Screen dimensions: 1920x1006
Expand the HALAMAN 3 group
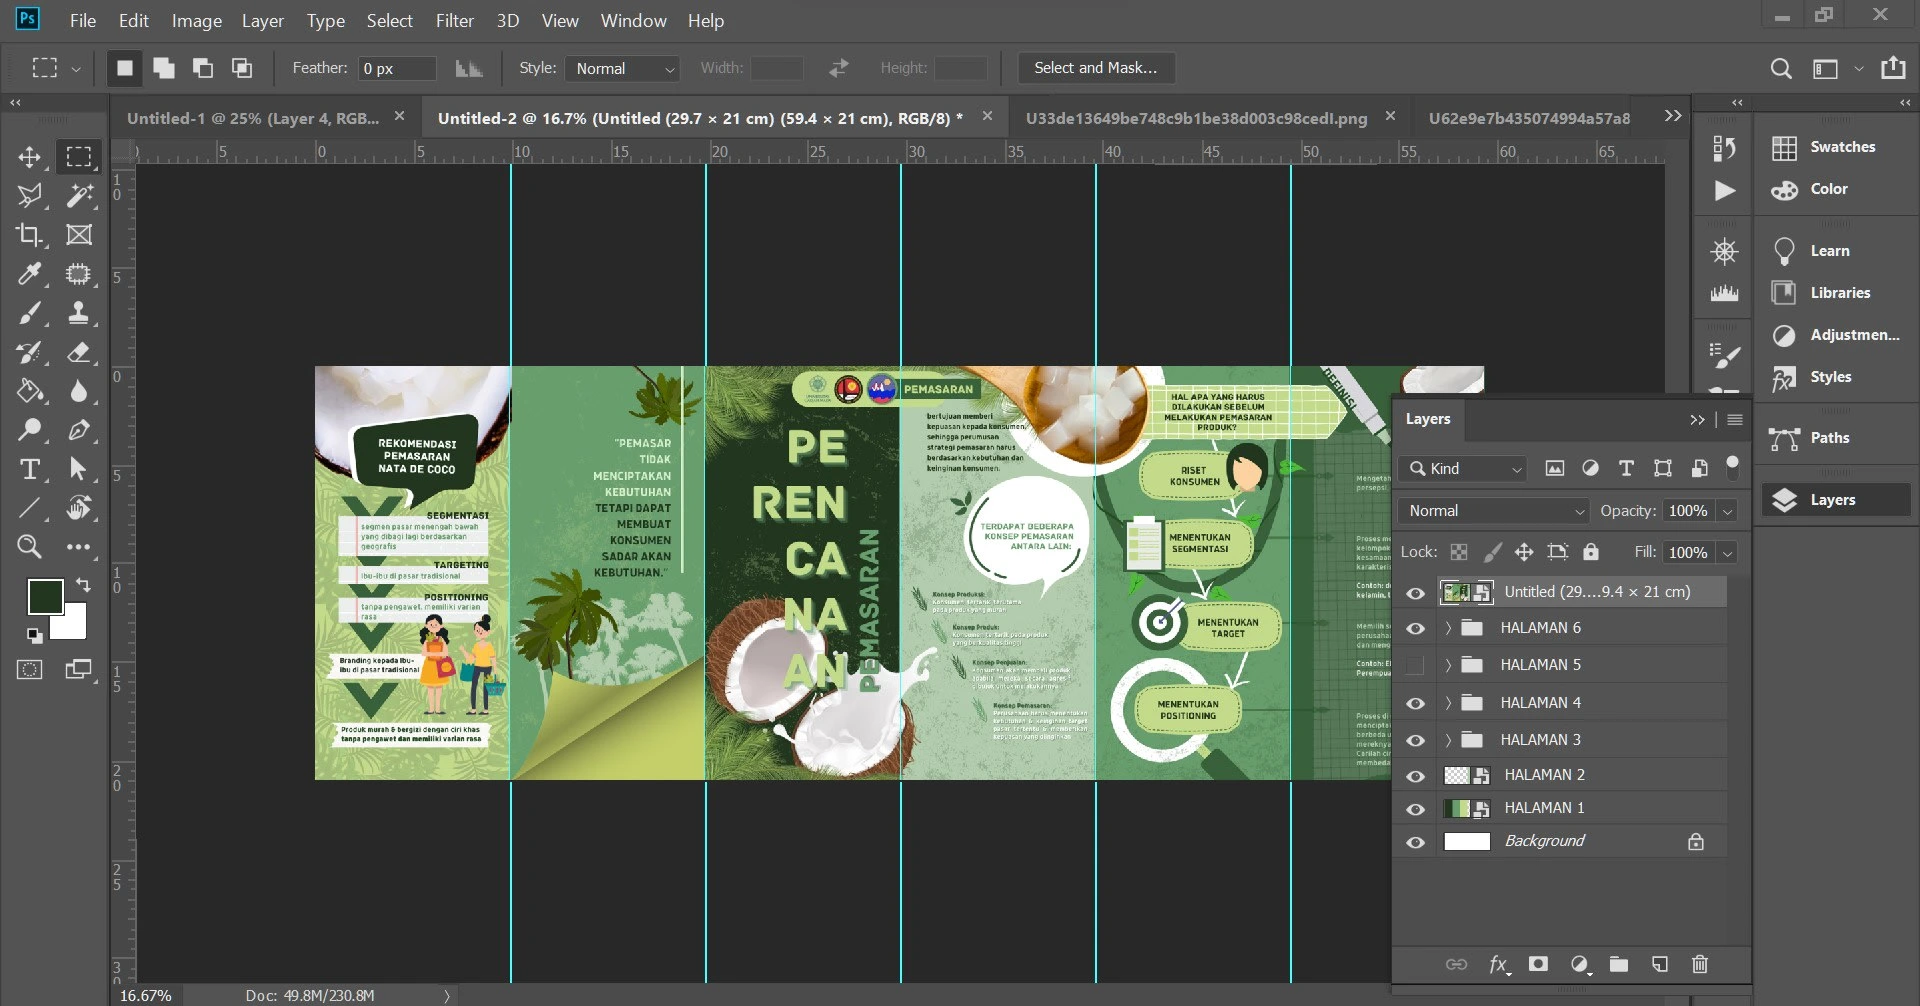[x=1447, y=740]
